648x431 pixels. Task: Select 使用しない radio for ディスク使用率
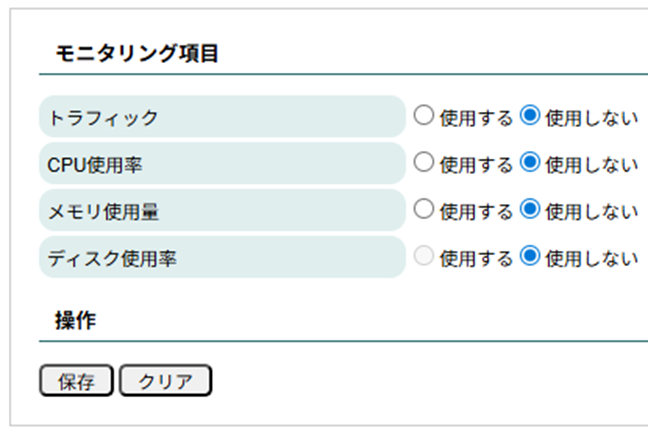coord(530,256)
